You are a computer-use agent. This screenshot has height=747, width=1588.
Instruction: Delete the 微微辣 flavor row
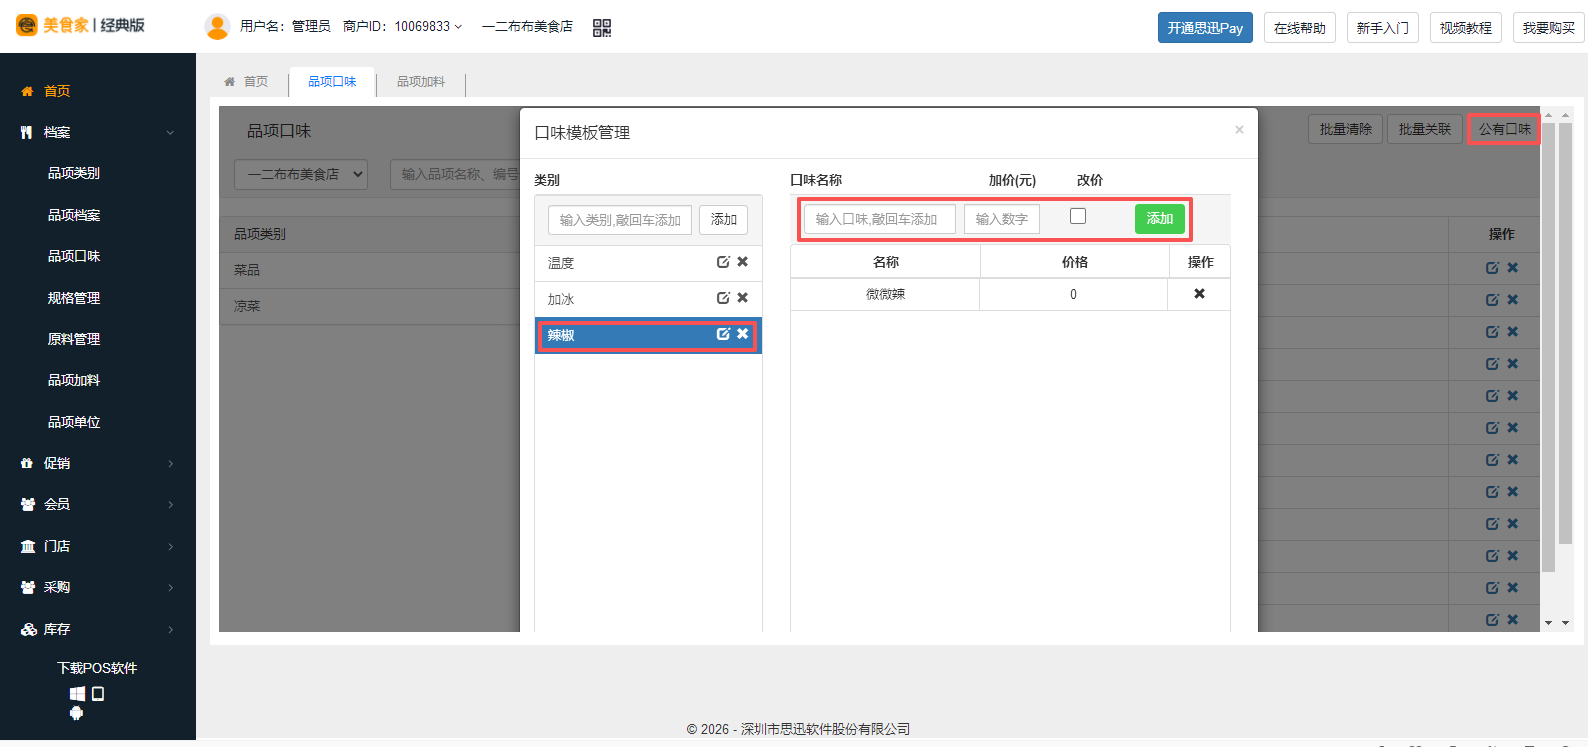pyautogui.click(x=1199, y=294)
